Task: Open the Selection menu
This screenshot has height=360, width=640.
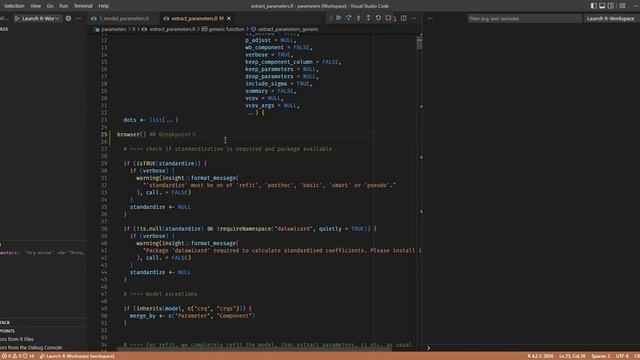Action: coord(14,6)
